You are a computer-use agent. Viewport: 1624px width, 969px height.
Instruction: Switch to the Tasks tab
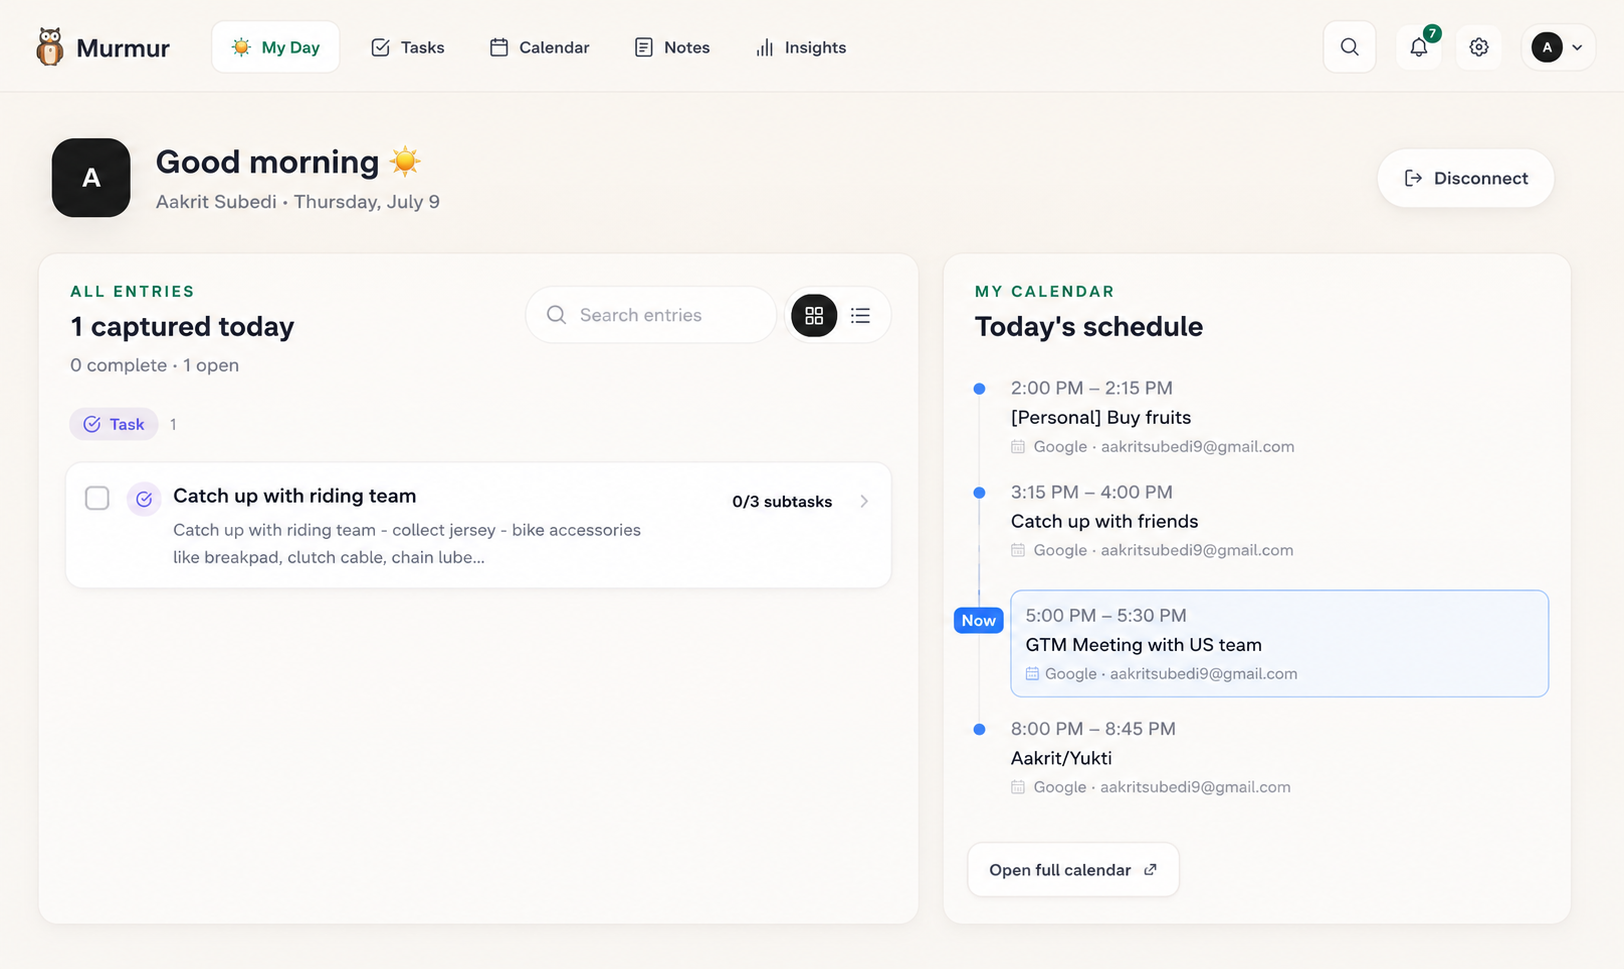[x=407, y=47]
